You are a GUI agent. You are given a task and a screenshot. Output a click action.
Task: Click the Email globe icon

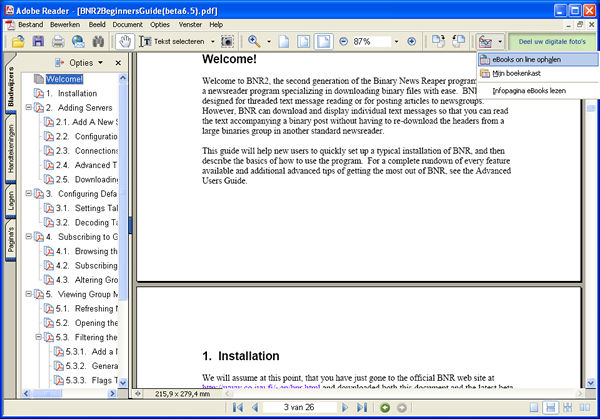point(78,41)
